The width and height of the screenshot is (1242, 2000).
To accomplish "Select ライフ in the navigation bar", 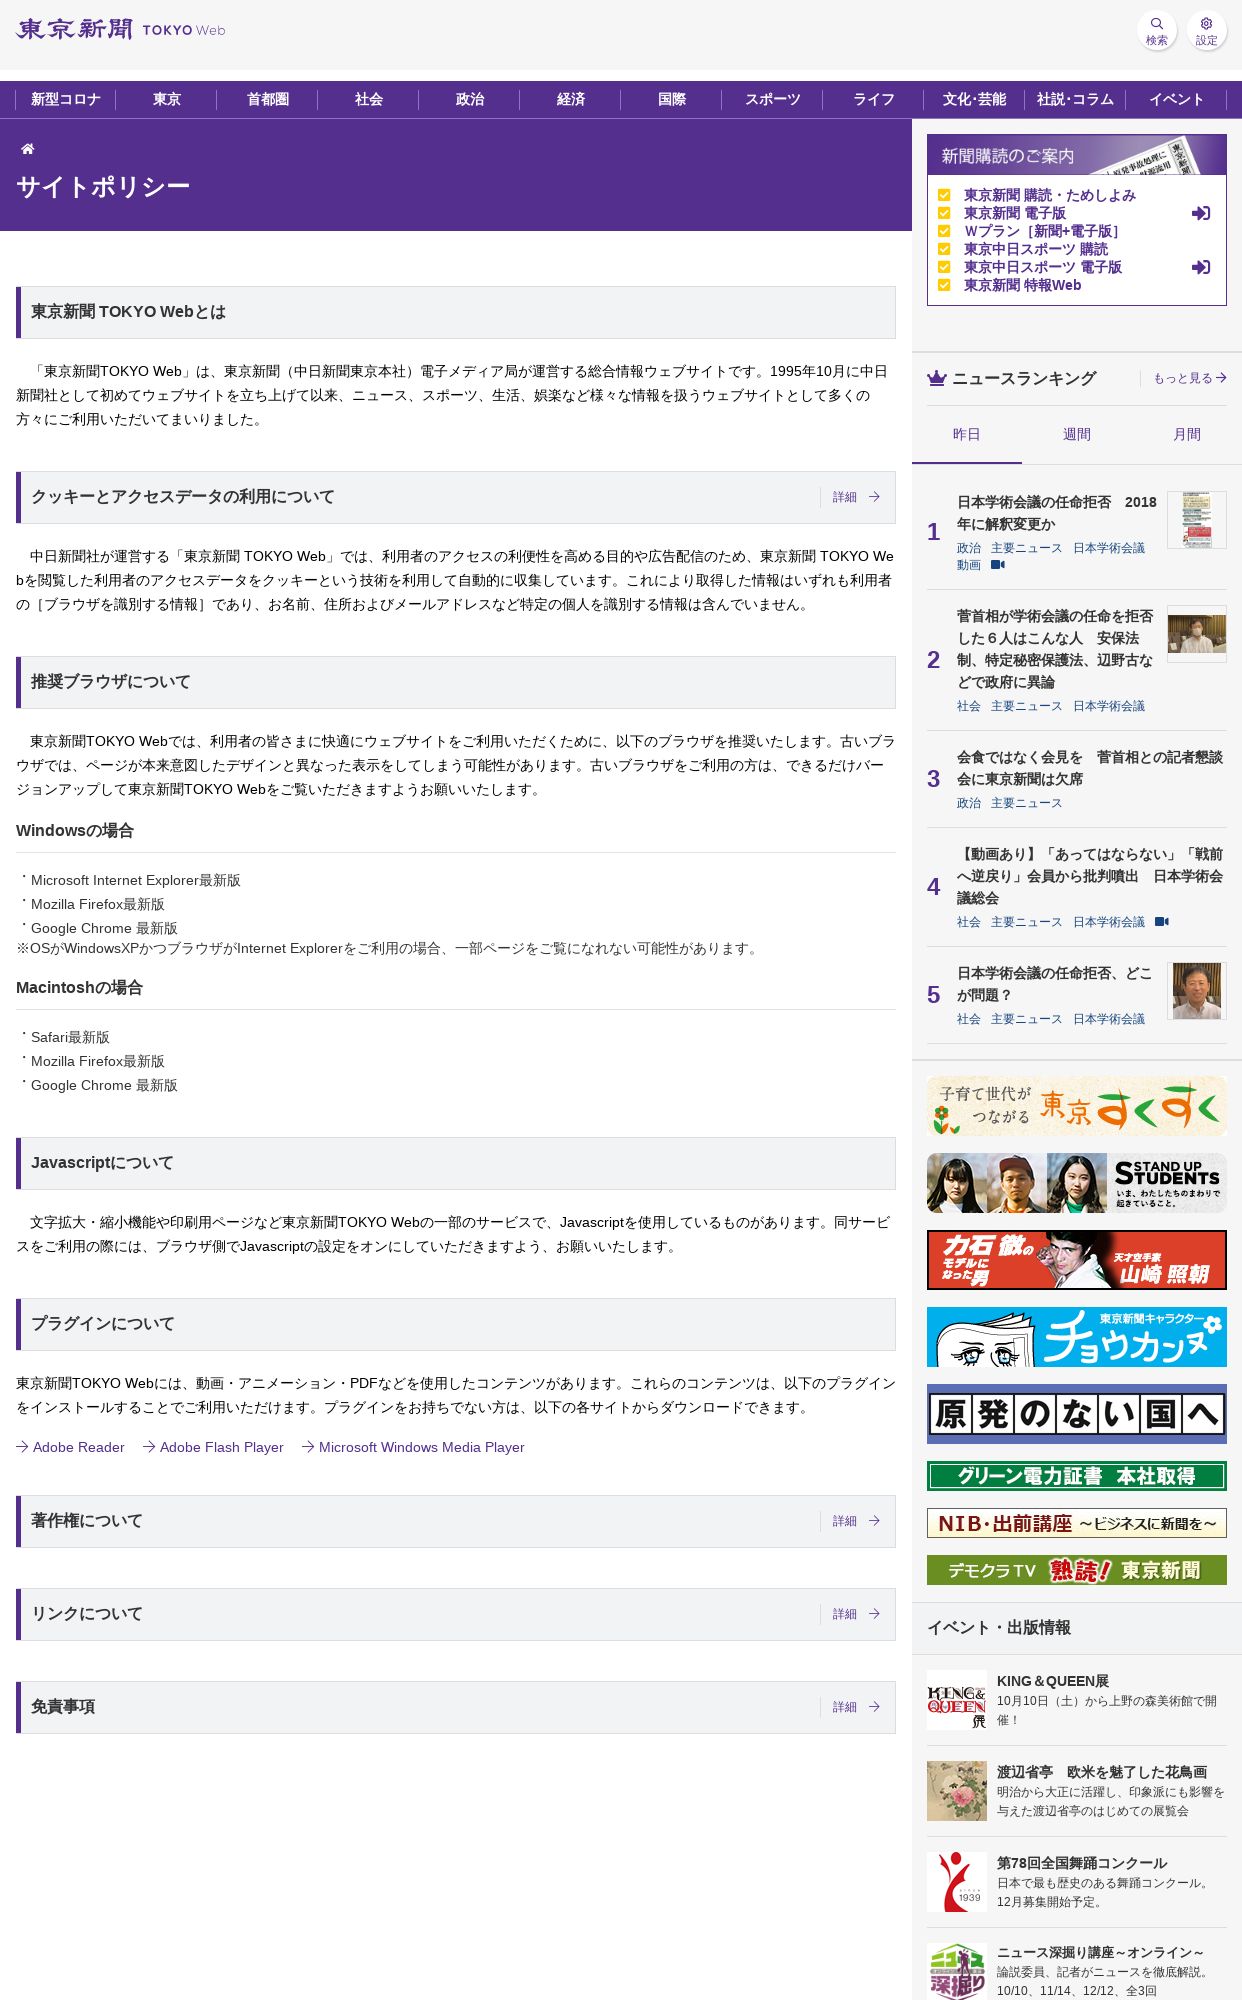I will point(874,99).
